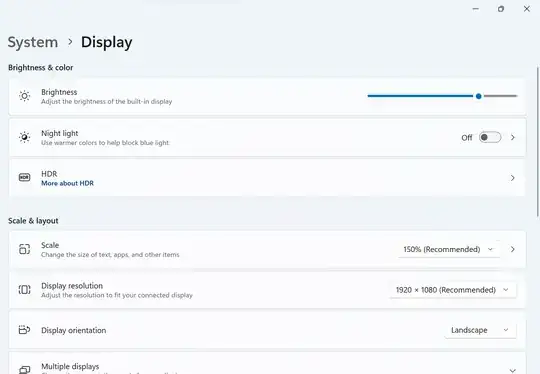
Task: Expand the Multiple displays section
Action: point(513,371)
